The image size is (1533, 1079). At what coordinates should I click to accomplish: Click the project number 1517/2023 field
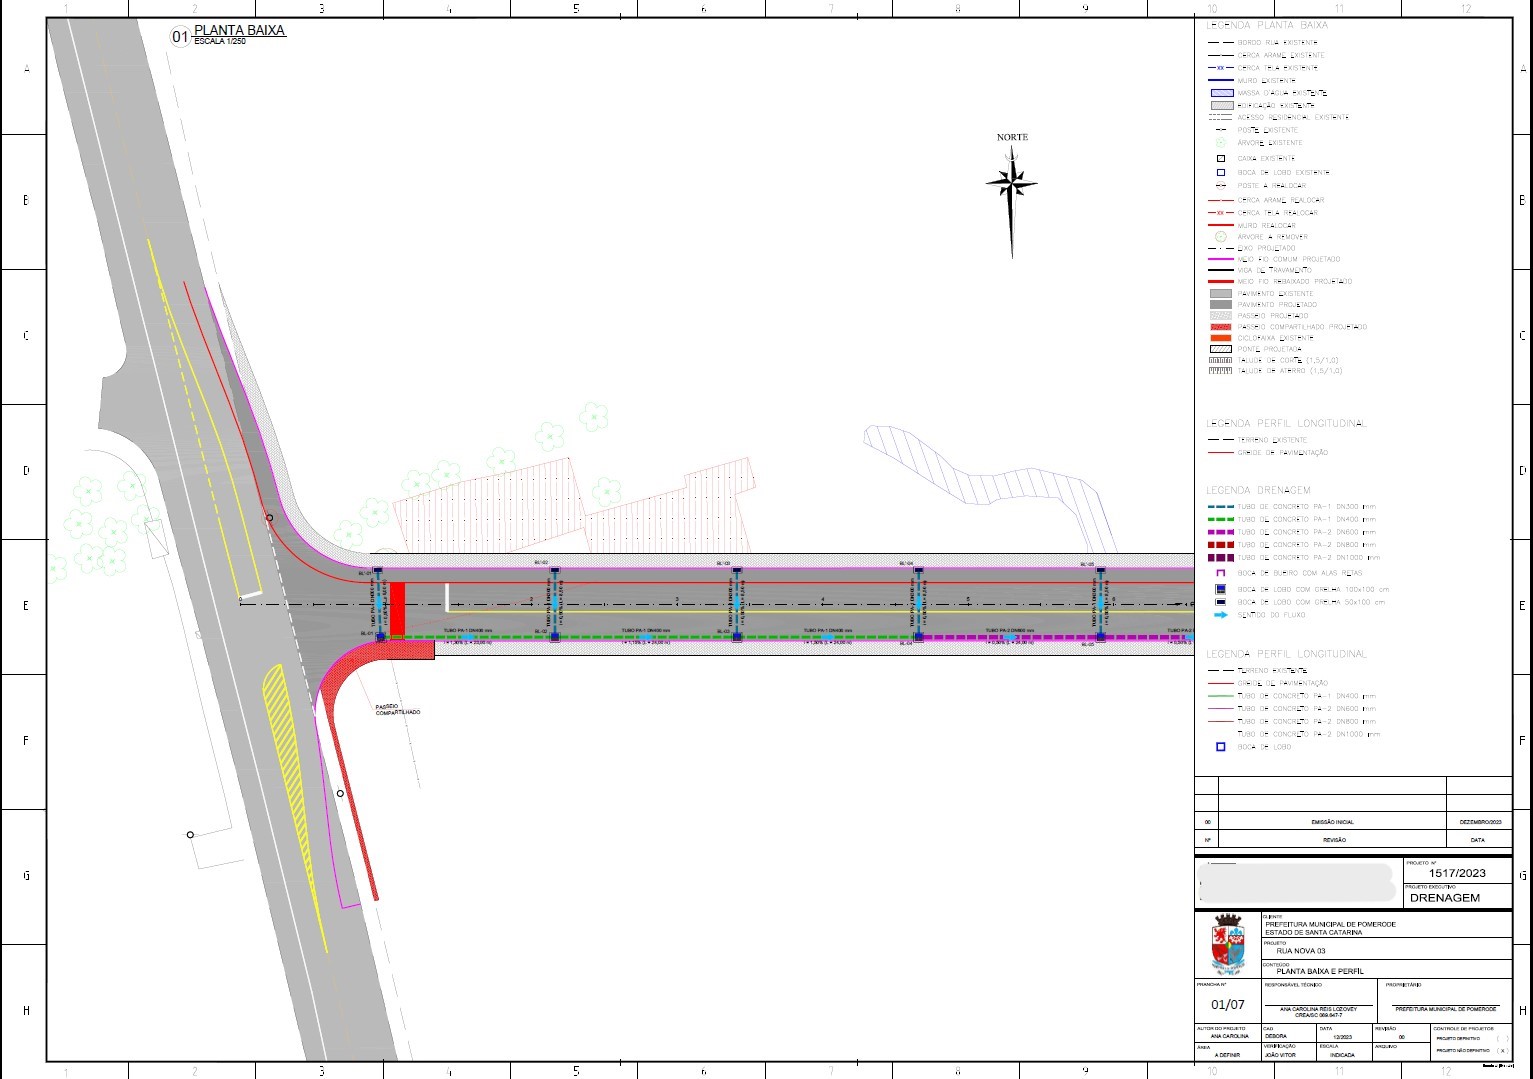pos(1457,873)
